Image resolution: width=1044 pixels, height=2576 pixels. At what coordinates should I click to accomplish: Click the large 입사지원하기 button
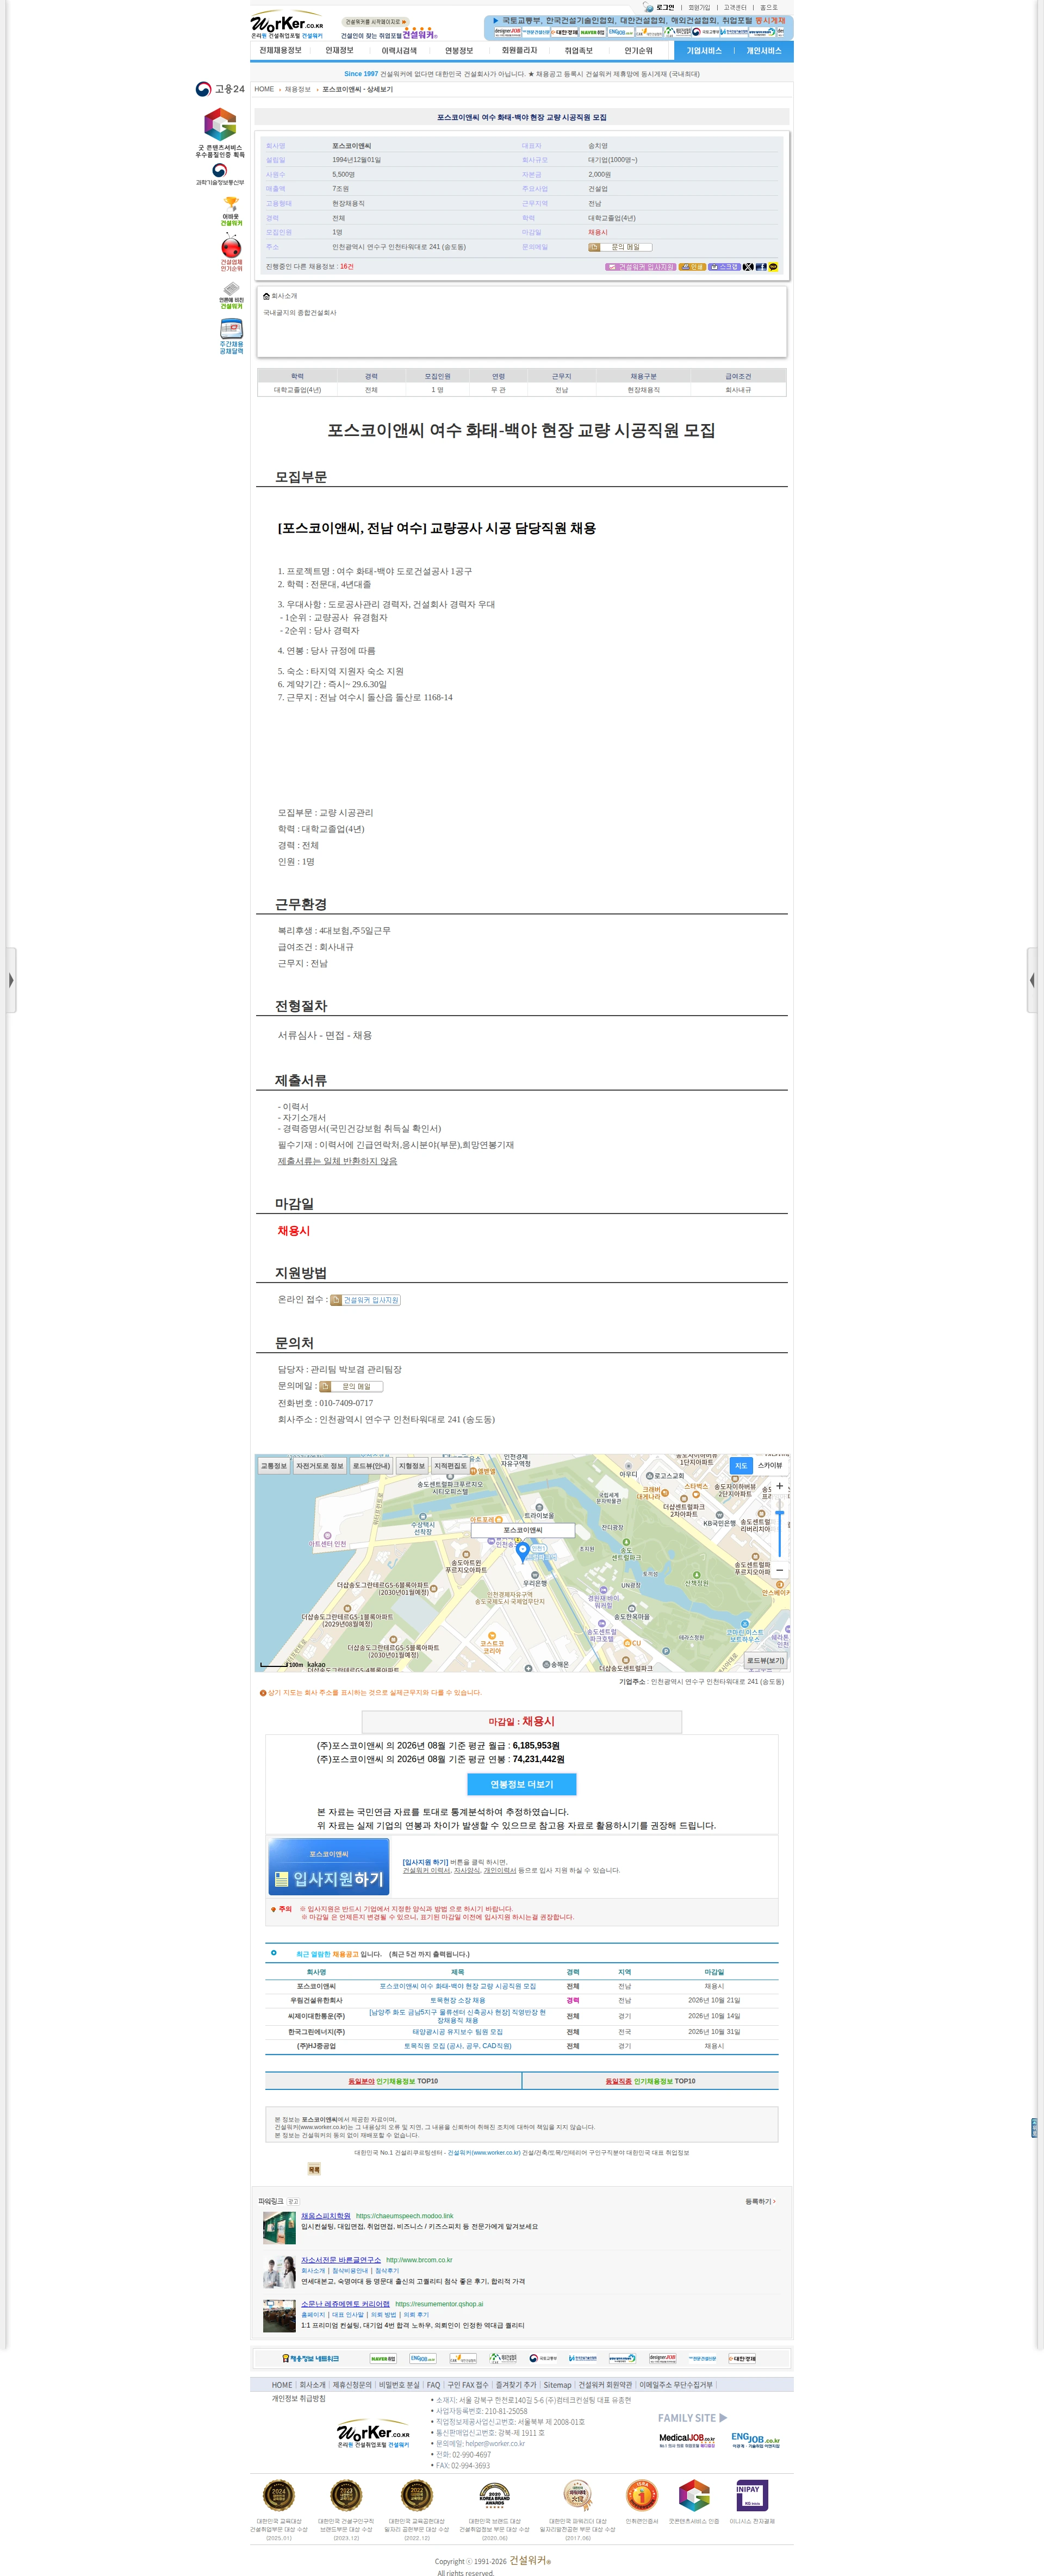pyautogui.click(x=329, y=1867)
